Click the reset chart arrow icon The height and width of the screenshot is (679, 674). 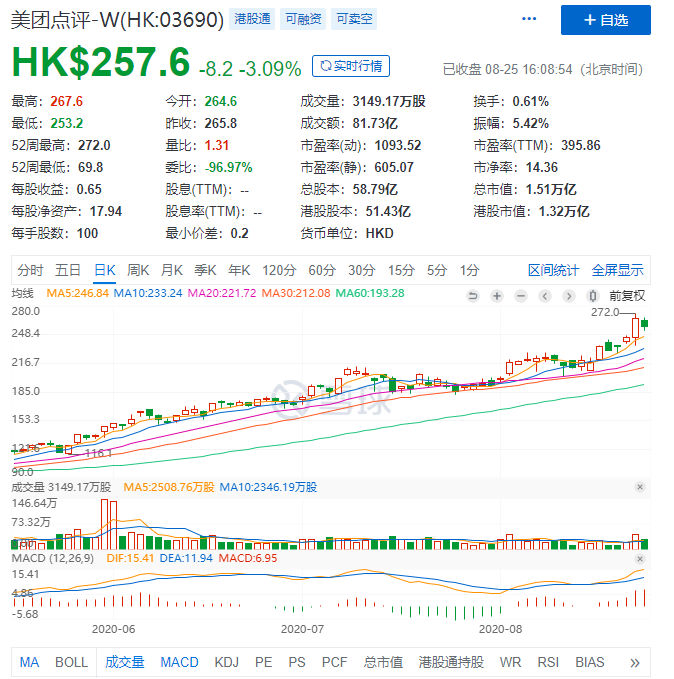coord(475,296)
